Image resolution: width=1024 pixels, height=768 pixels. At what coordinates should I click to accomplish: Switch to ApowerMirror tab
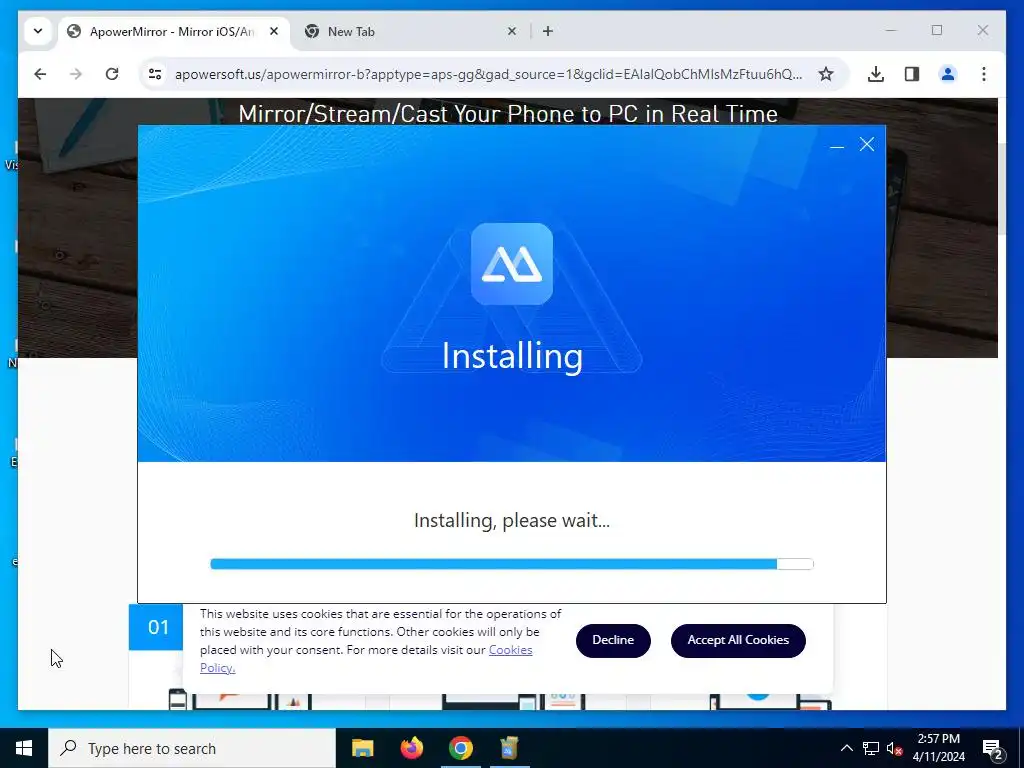point(173,31)
